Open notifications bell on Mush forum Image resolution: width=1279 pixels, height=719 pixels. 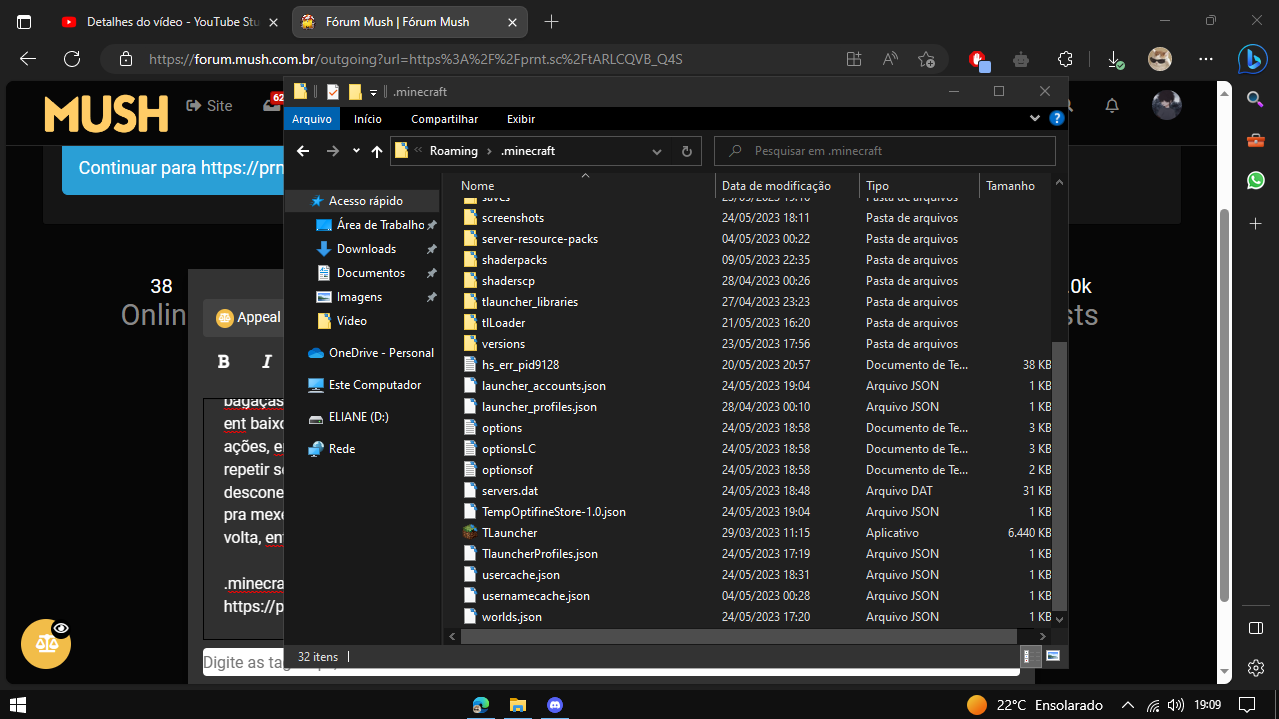tap(1112, 105)
